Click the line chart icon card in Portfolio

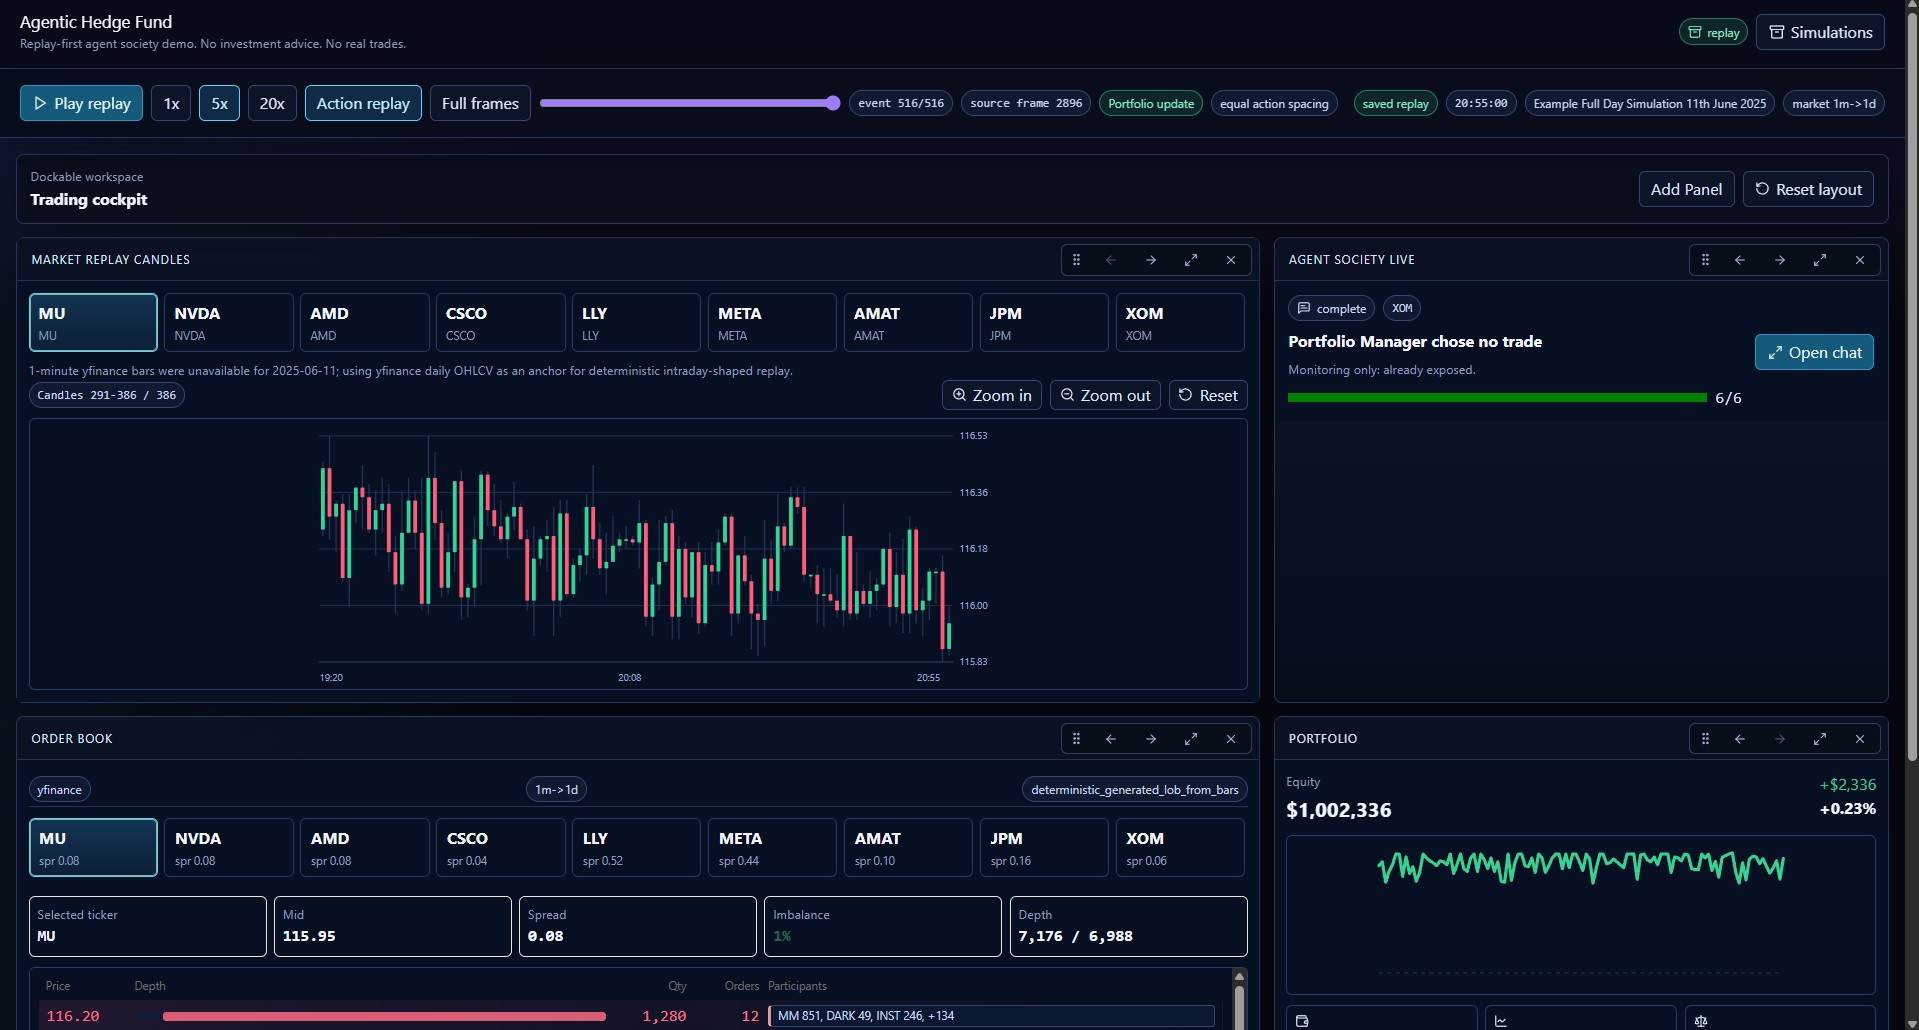click(1580, 1018)
